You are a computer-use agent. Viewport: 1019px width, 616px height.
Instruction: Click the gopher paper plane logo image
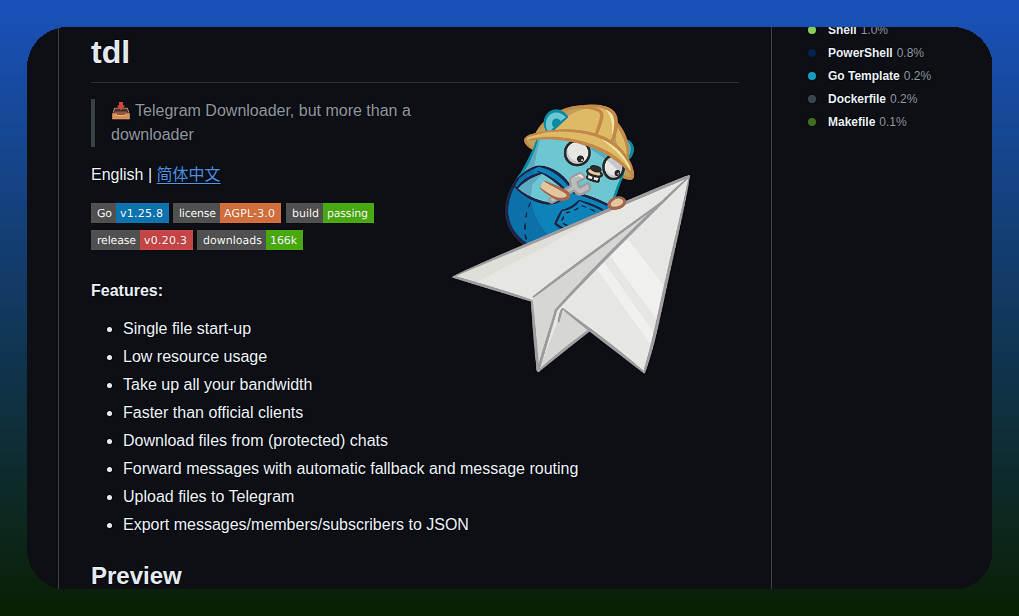(x=571, y=238)
